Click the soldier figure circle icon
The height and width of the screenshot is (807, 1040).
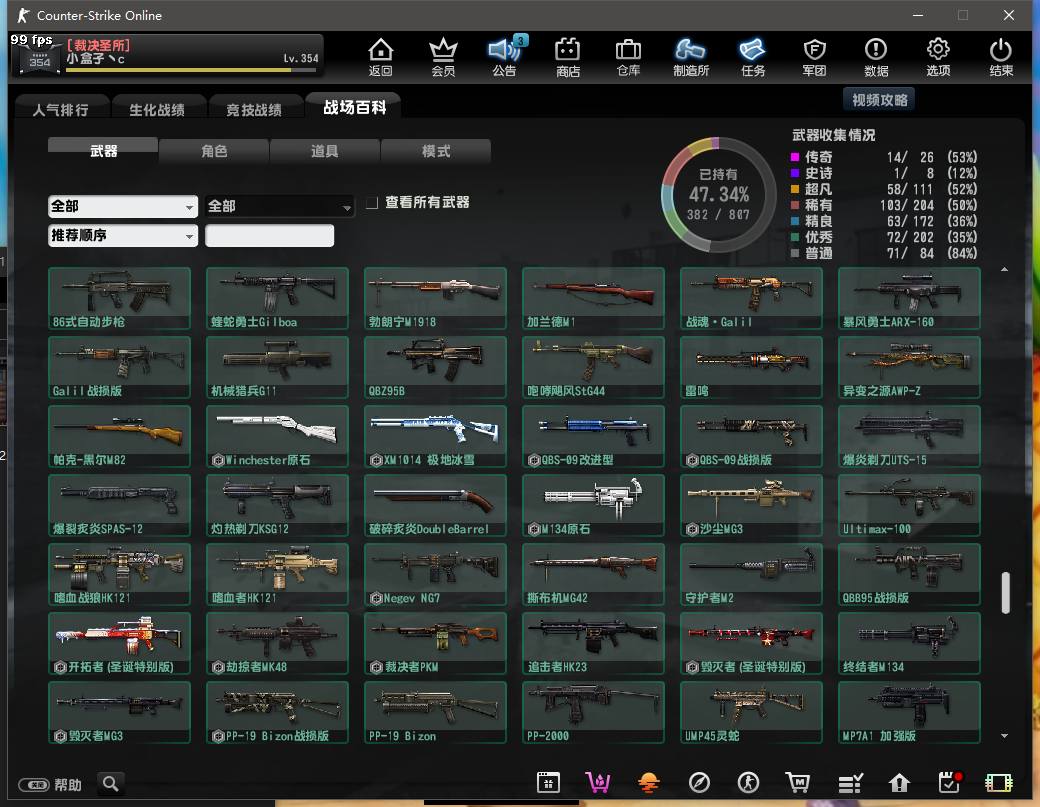coord(749,783)
